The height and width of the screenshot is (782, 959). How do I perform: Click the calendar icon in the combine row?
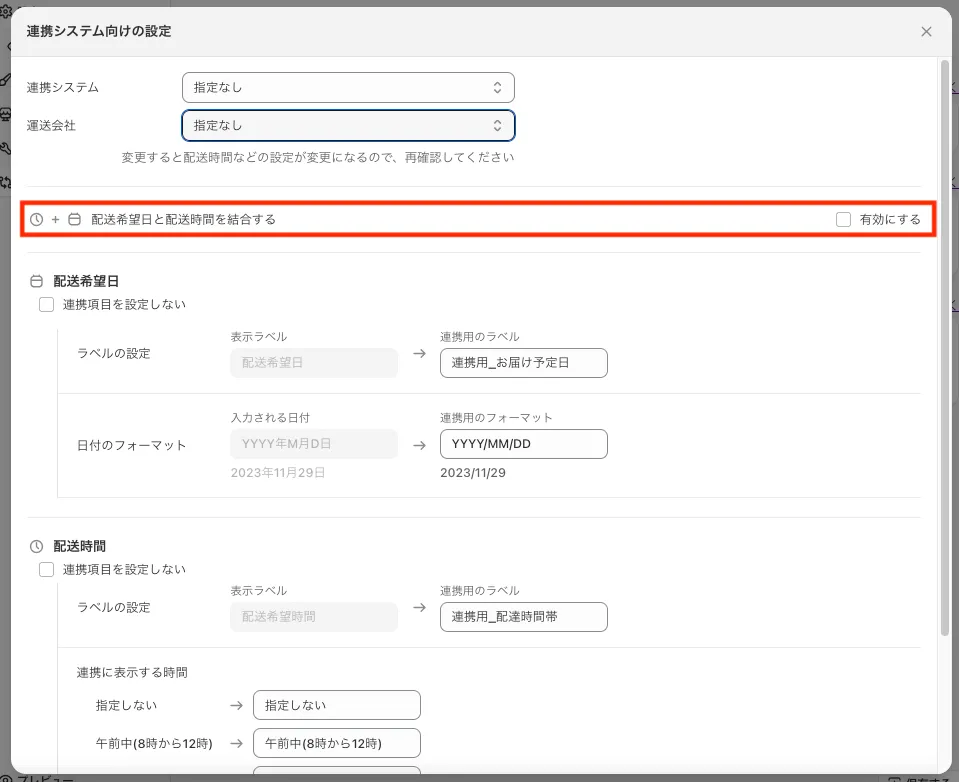click(74, 219)
